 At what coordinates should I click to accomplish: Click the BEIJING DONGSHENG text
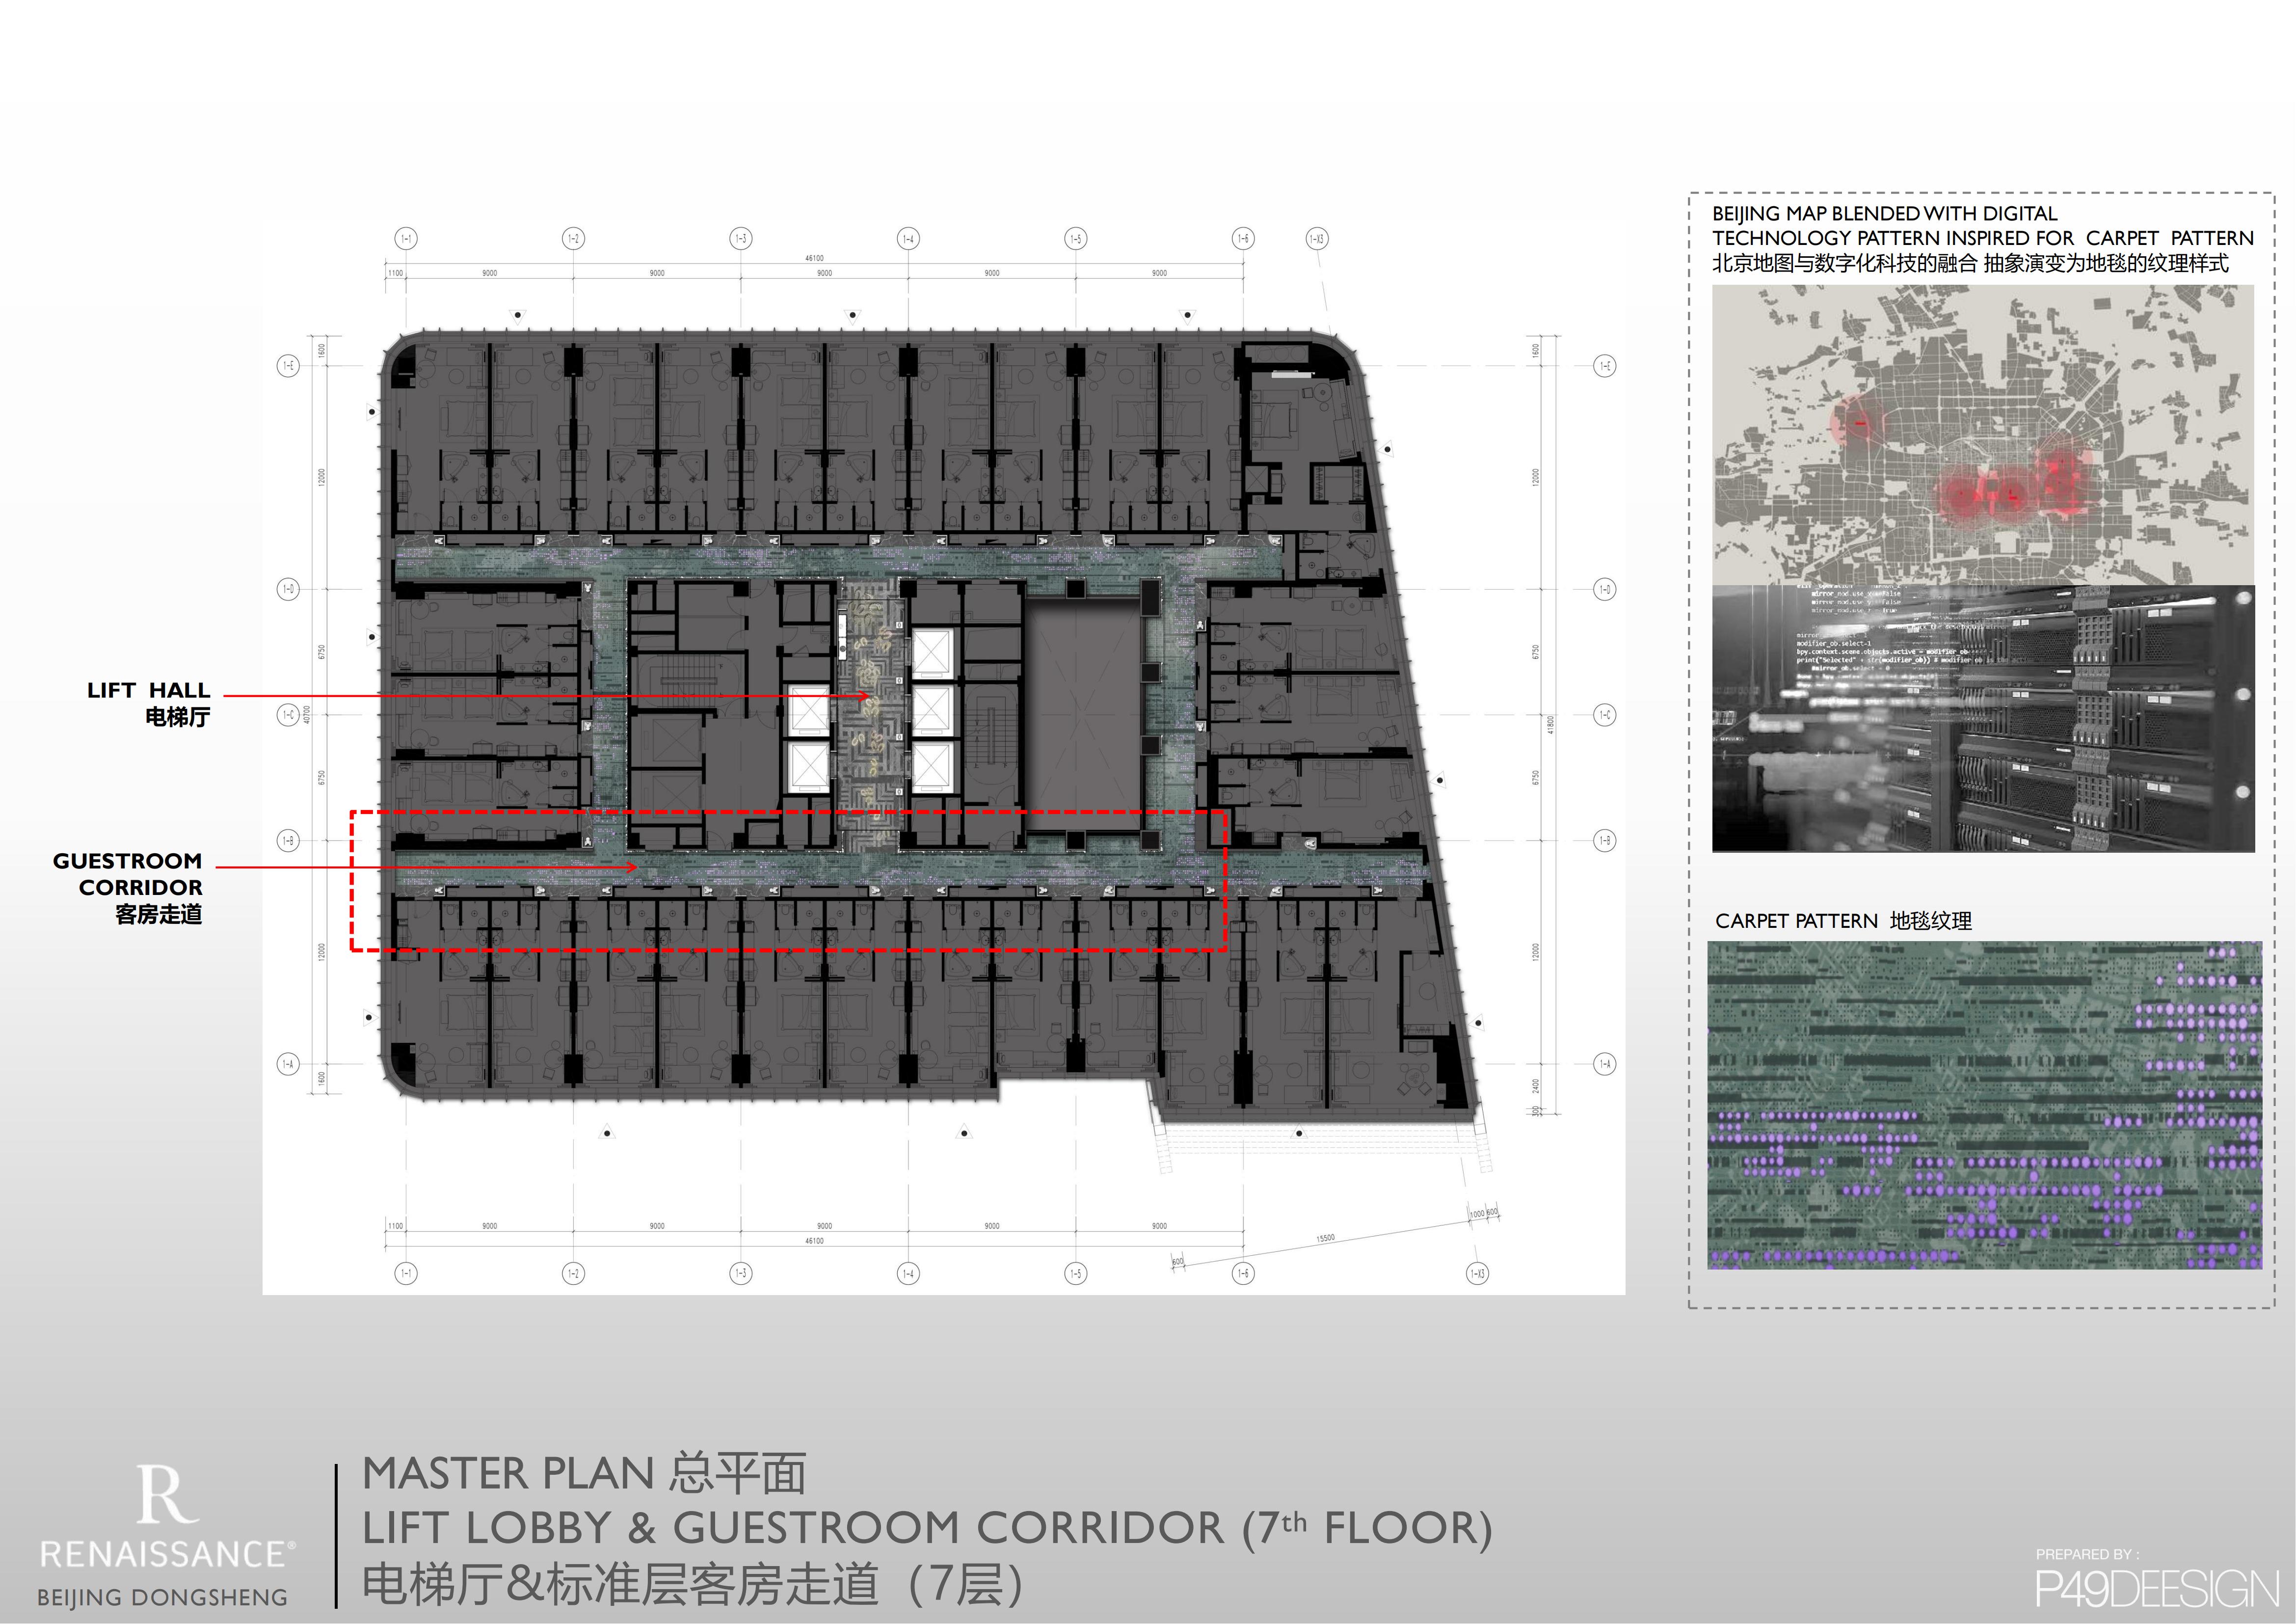(x=162, y=1597)
